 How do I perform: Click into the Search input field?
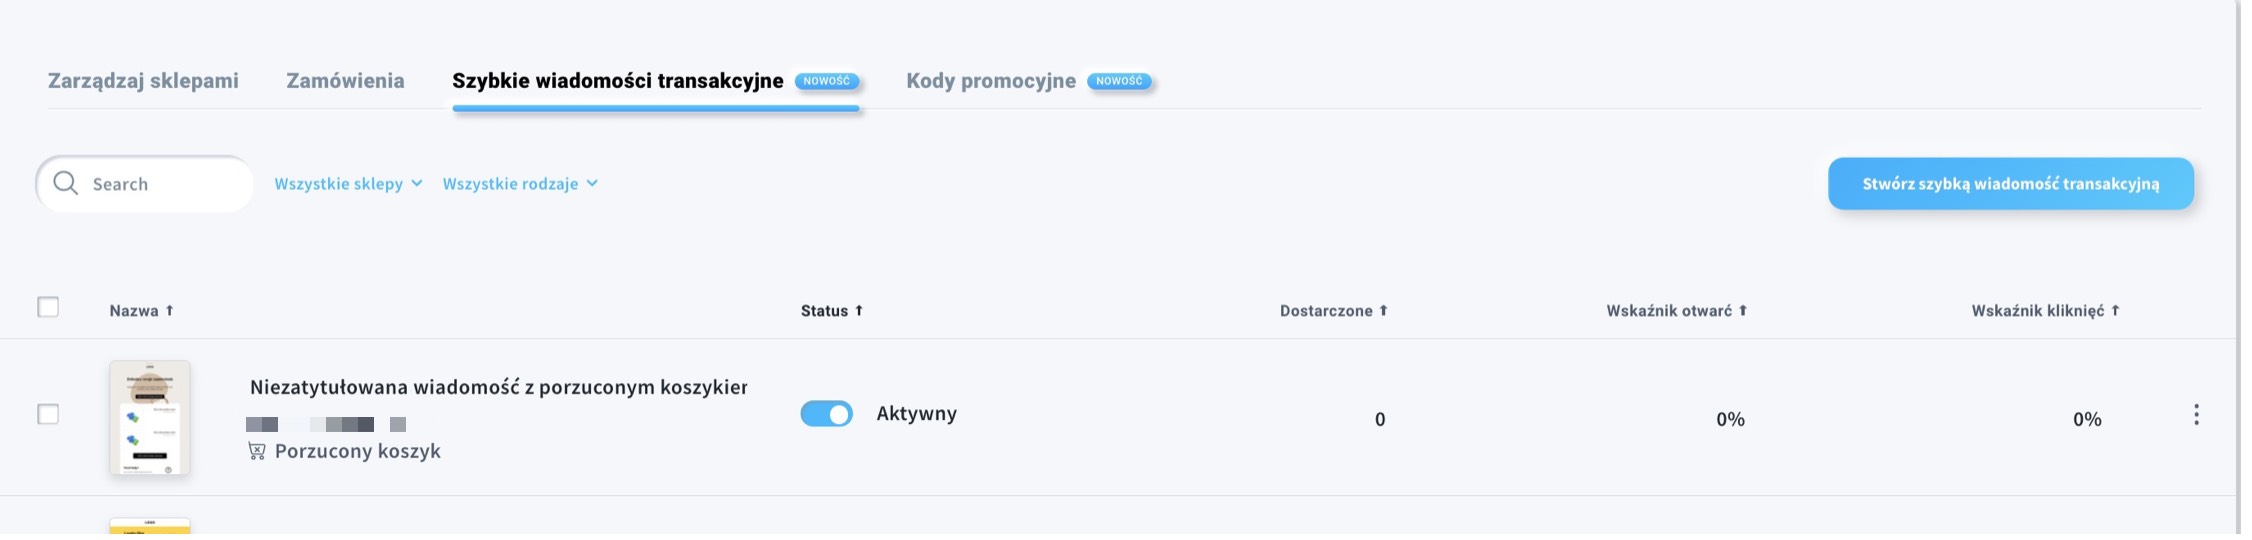(x=146, y=184)
